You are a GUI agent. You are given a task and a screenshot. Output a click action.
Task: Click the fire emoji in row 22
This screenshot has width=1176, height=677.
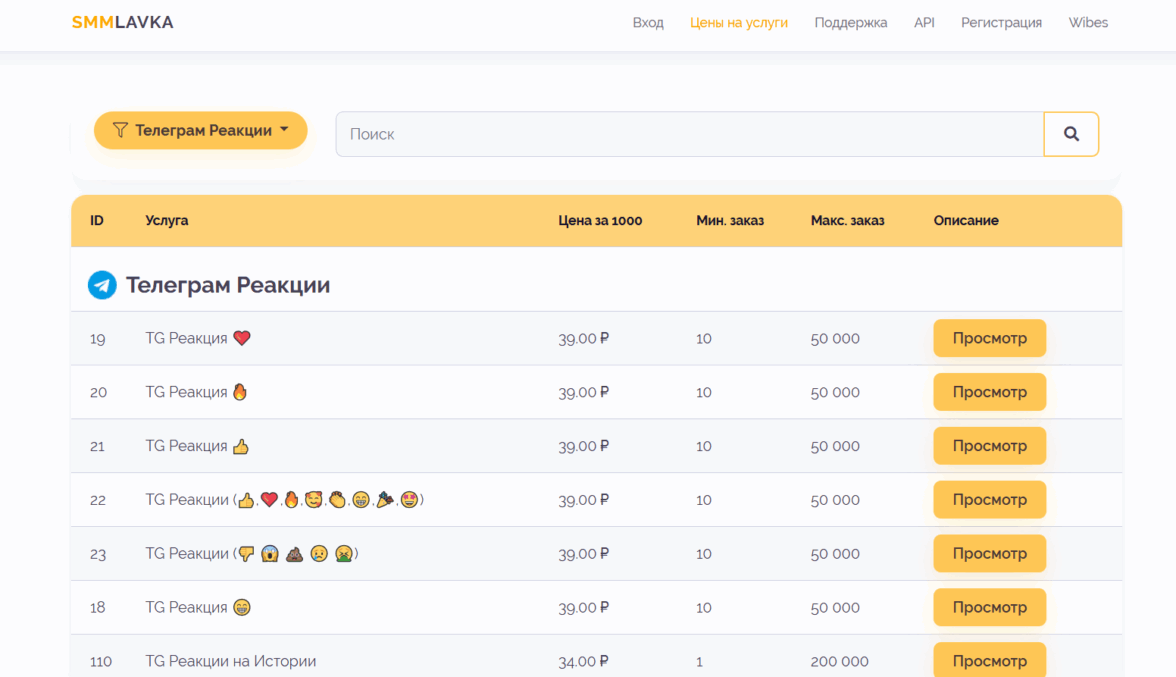291,499
